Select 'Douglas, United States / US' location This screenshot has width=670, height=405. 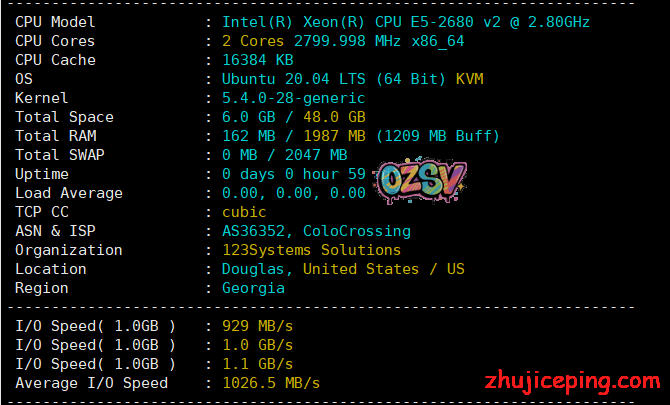(343, 269)
